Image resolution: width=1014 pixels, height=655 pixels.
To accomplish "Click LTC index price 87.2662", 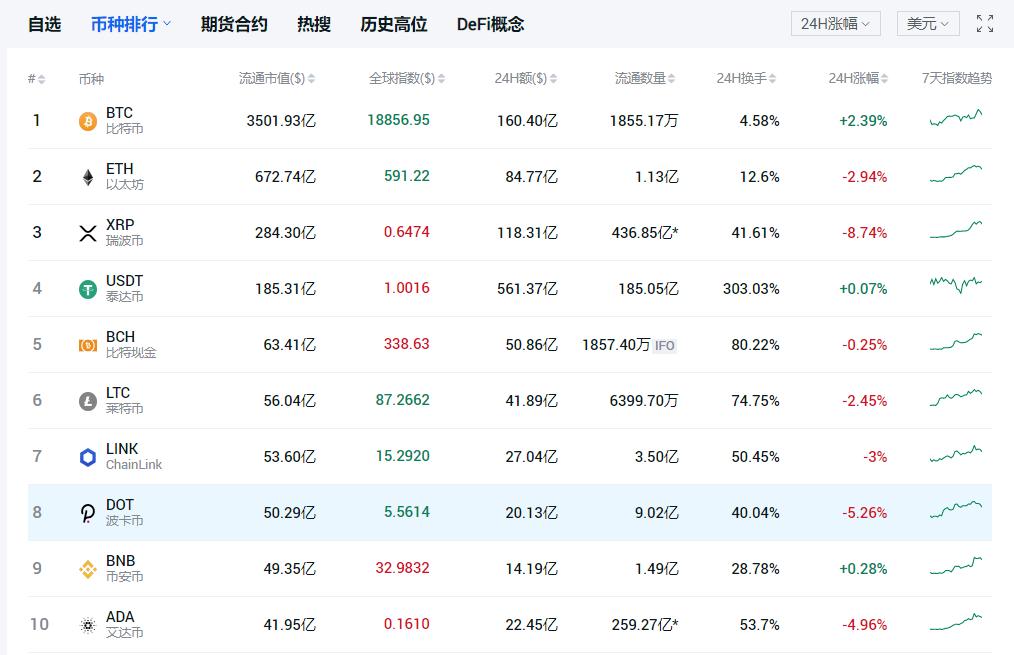I will coord(403,400).
